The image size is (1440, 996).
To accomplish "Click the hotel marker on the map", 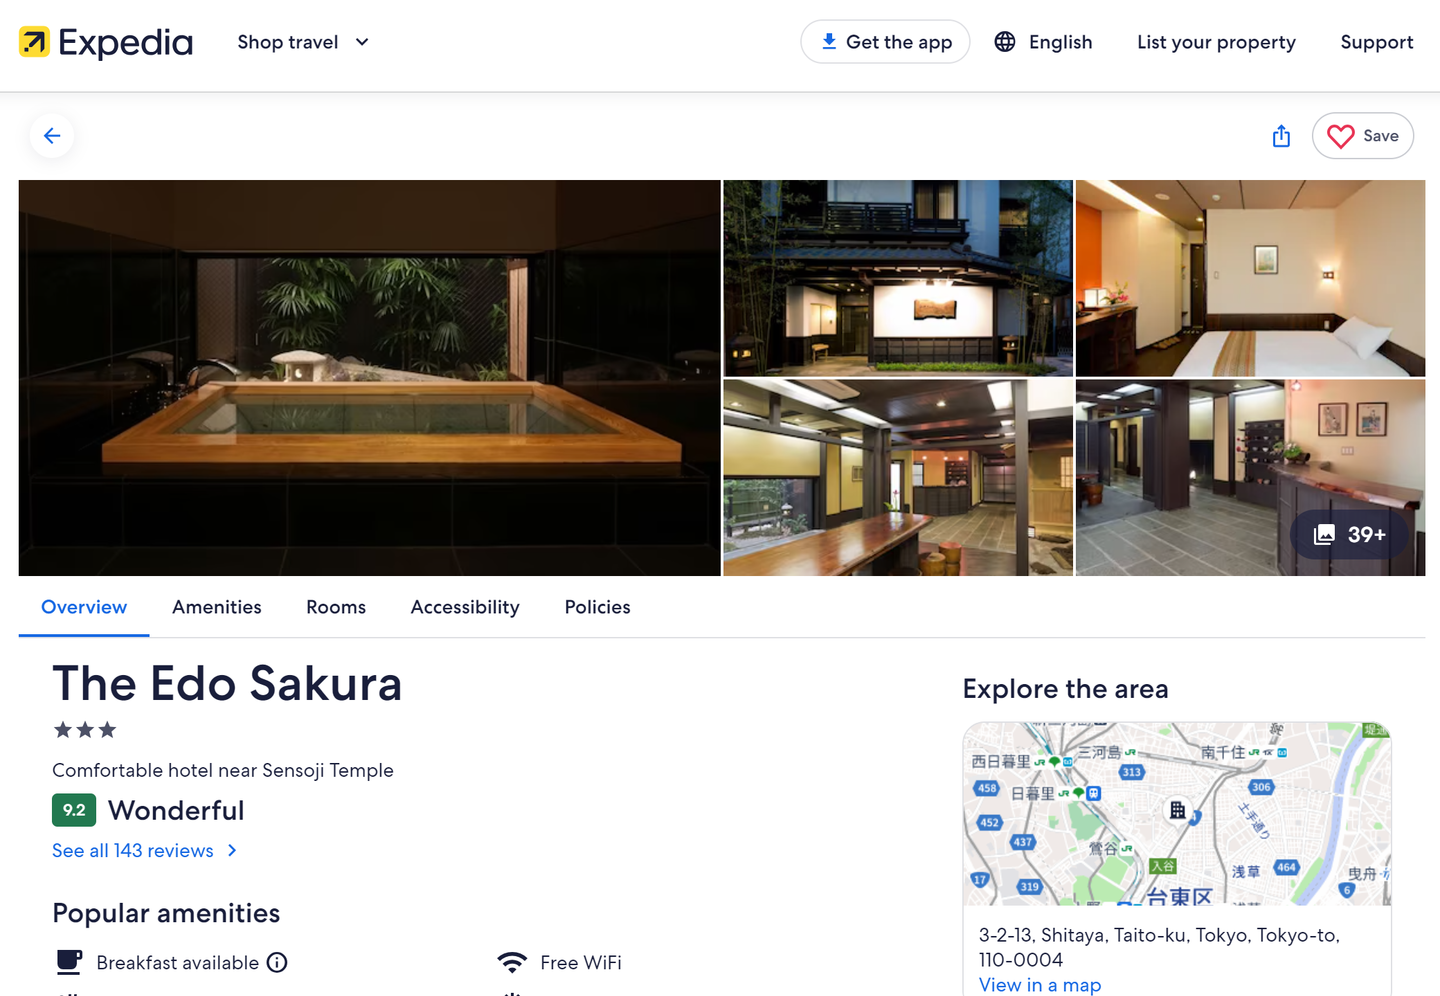I will pos(1178,810).
